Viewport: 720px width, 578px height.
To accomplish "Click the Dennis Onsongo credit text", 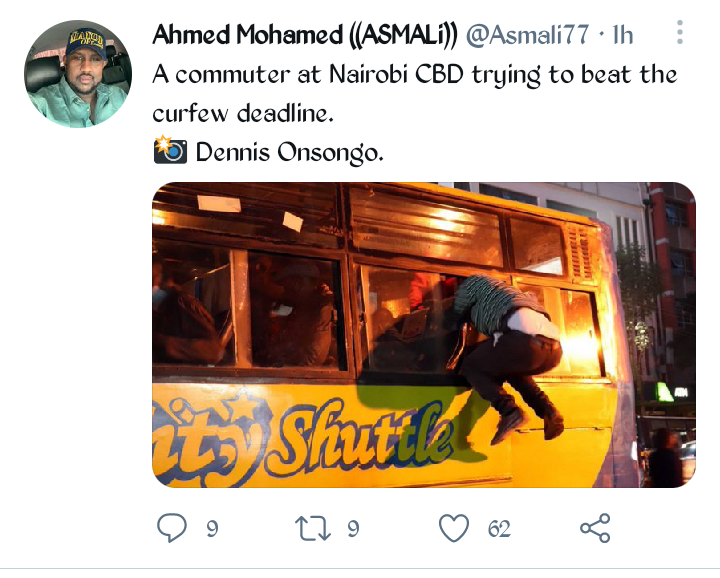I will [x=290, y=152].
